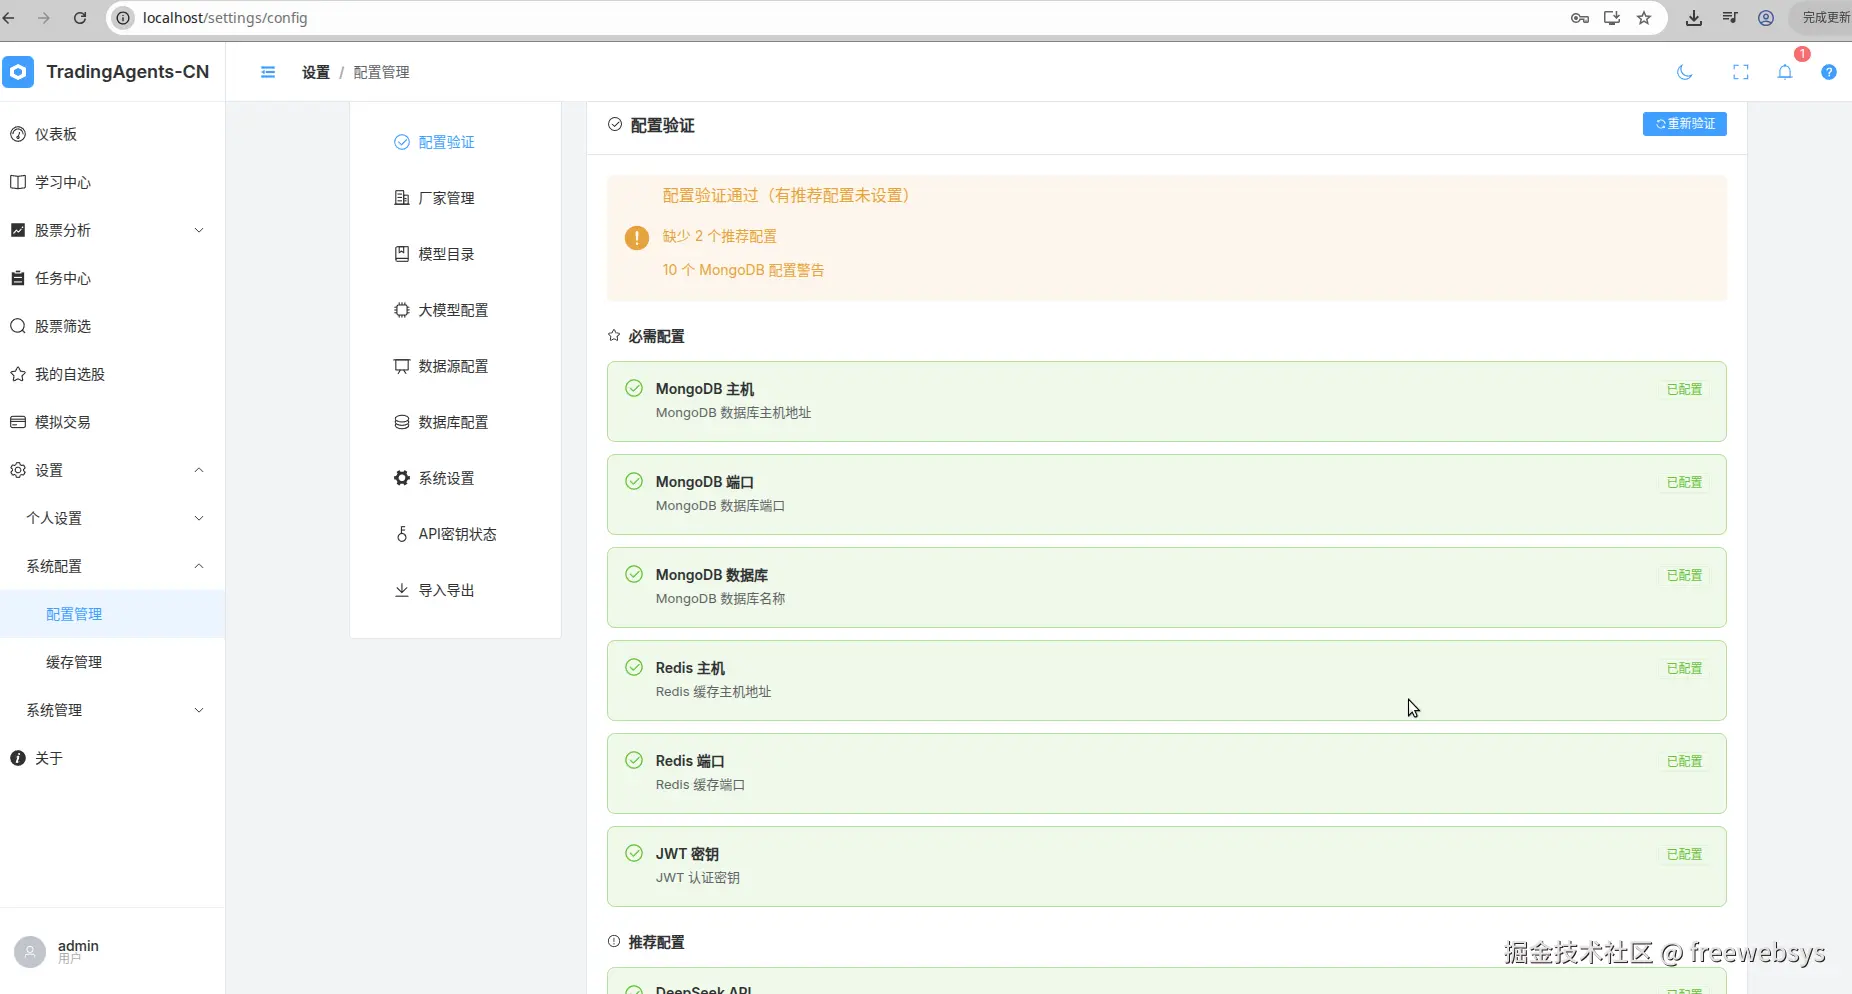This screenshot has height=994, width=1852.
Task: Click 已配置 tag on JWT 密钥
Action: 1684,854
